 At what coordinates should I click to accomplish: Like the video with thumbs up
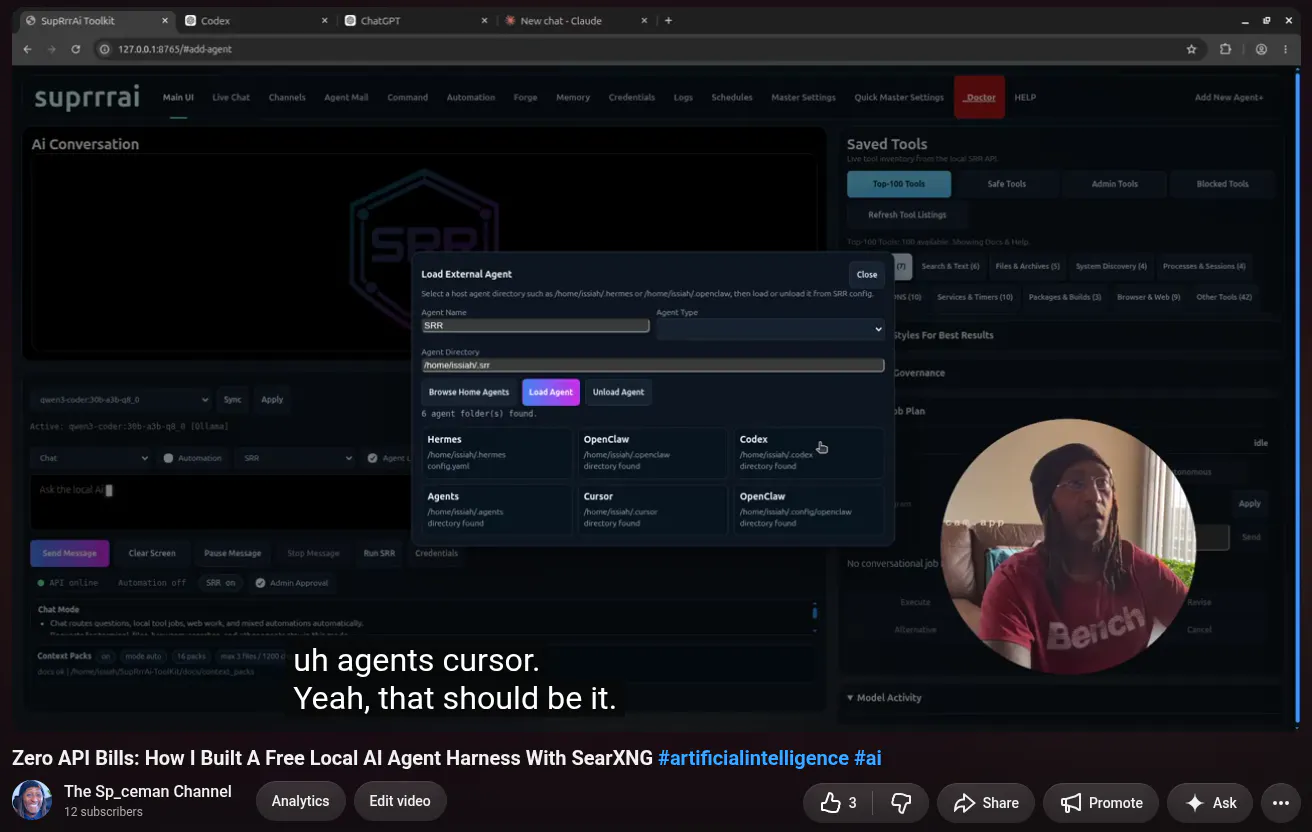coord(838,803)
